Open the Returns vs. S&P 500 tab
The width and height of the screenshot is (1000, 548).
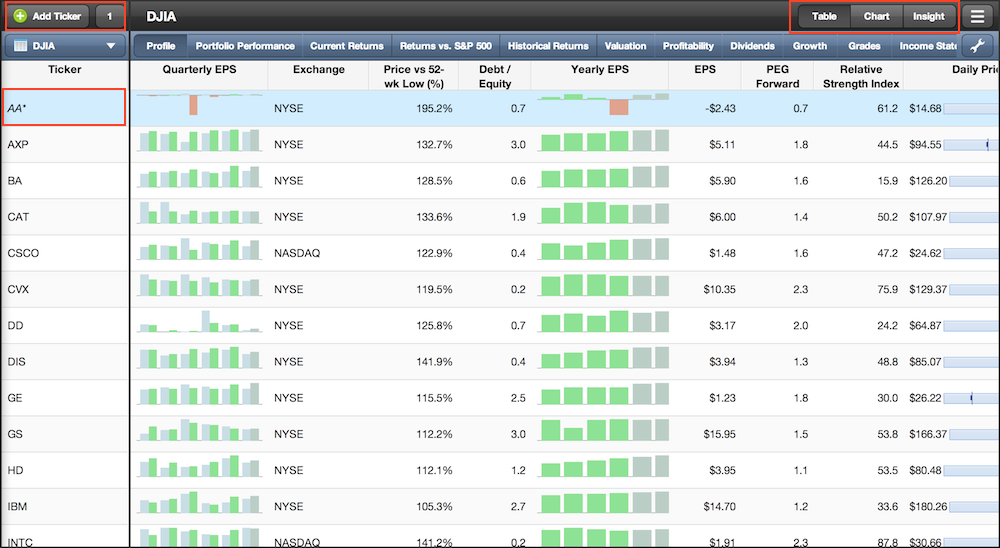(446, 46)
